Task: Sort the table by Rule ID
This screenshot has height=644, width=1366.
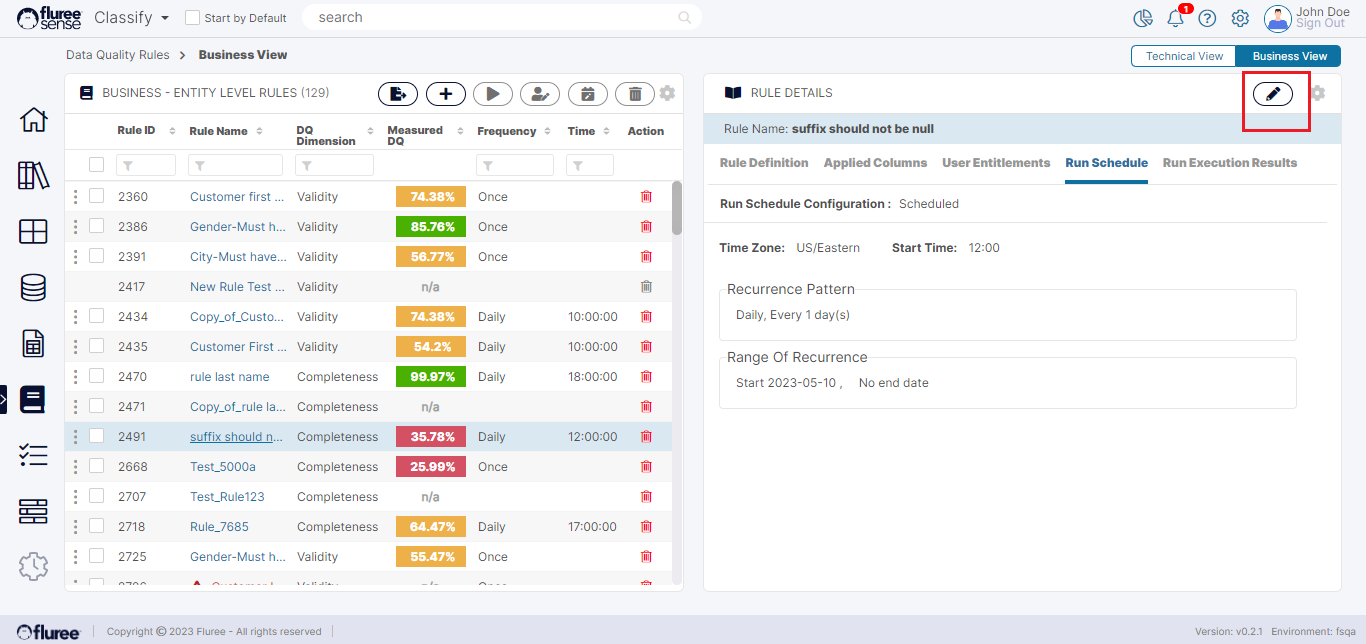Action: point(171,131)
